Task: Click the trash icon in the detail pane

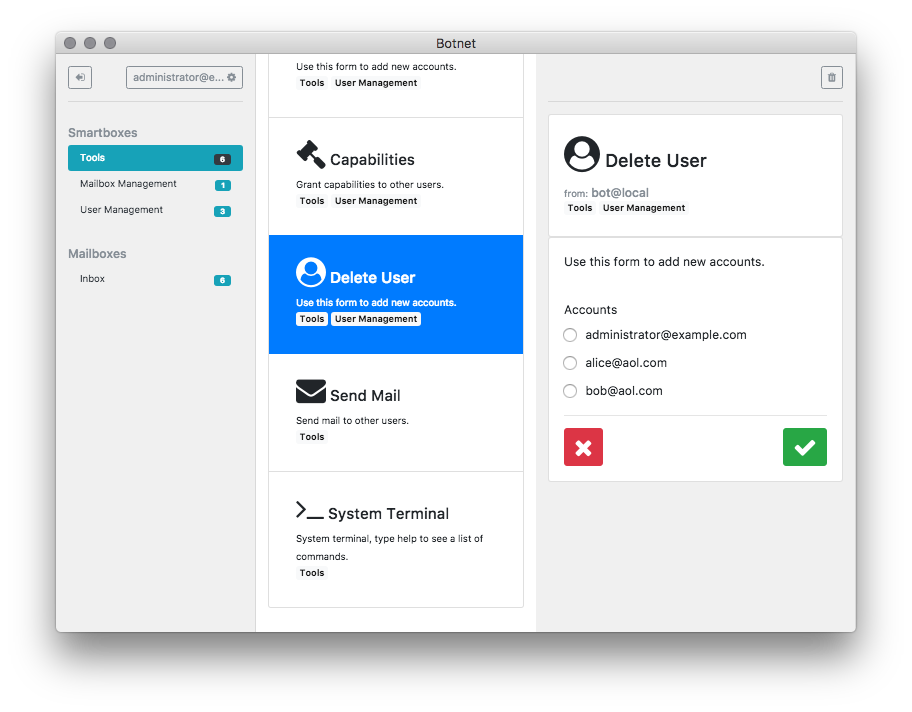Action: [x=832, y=77]
